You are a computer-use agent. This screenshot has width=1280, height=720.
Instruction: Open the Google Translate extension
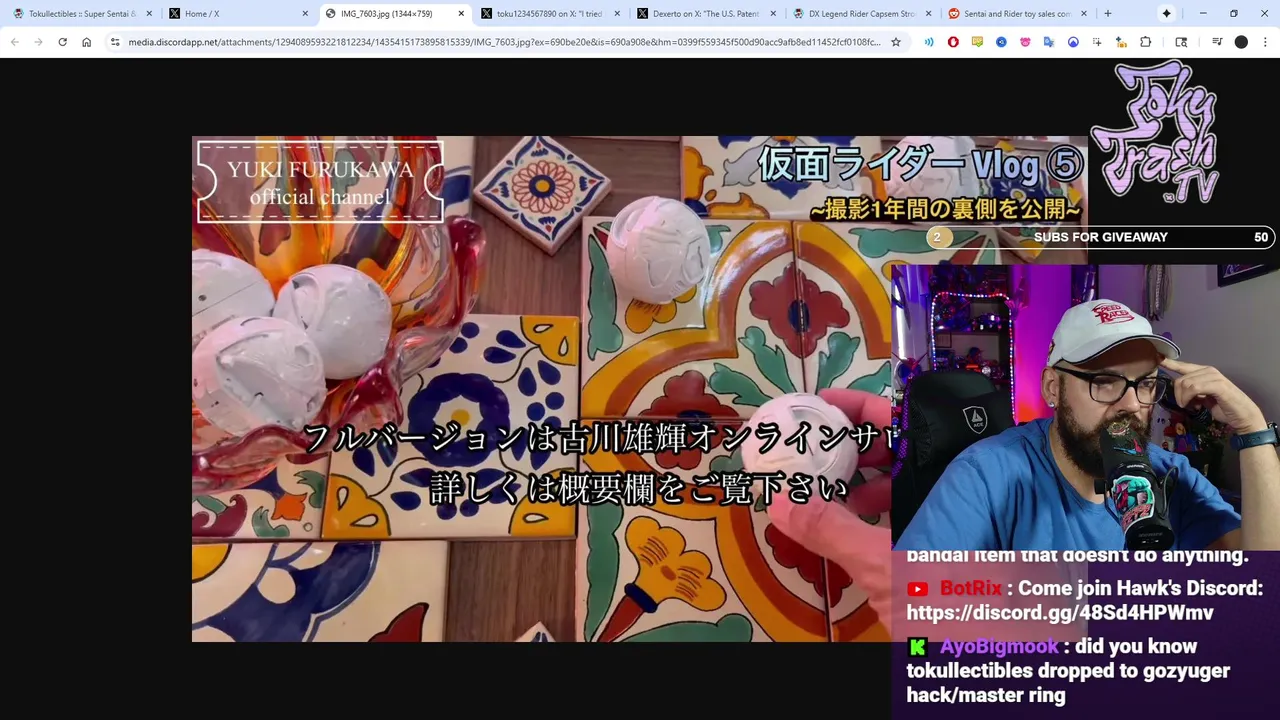[1049, 42]
